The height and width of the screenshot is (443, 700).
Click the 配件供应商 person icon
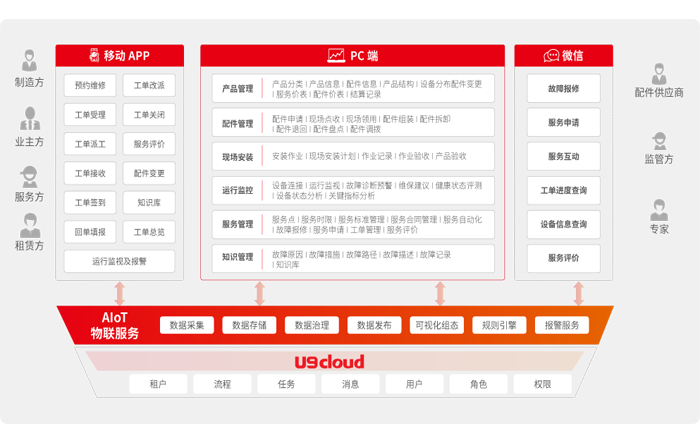659,74
